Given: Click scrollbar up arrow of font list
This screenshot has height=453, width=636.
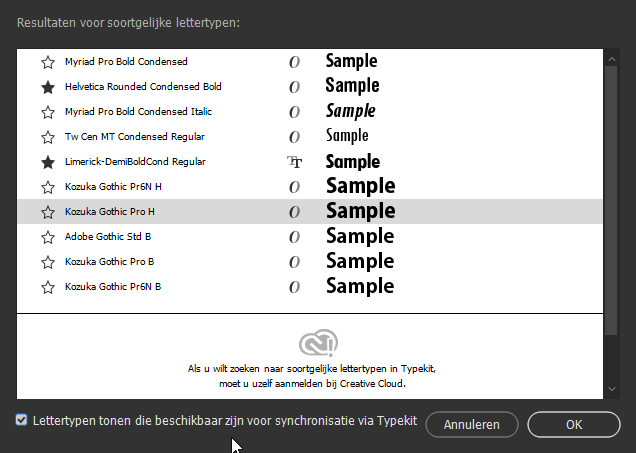Looking at the screenshot, I should (x=612, y=58).
